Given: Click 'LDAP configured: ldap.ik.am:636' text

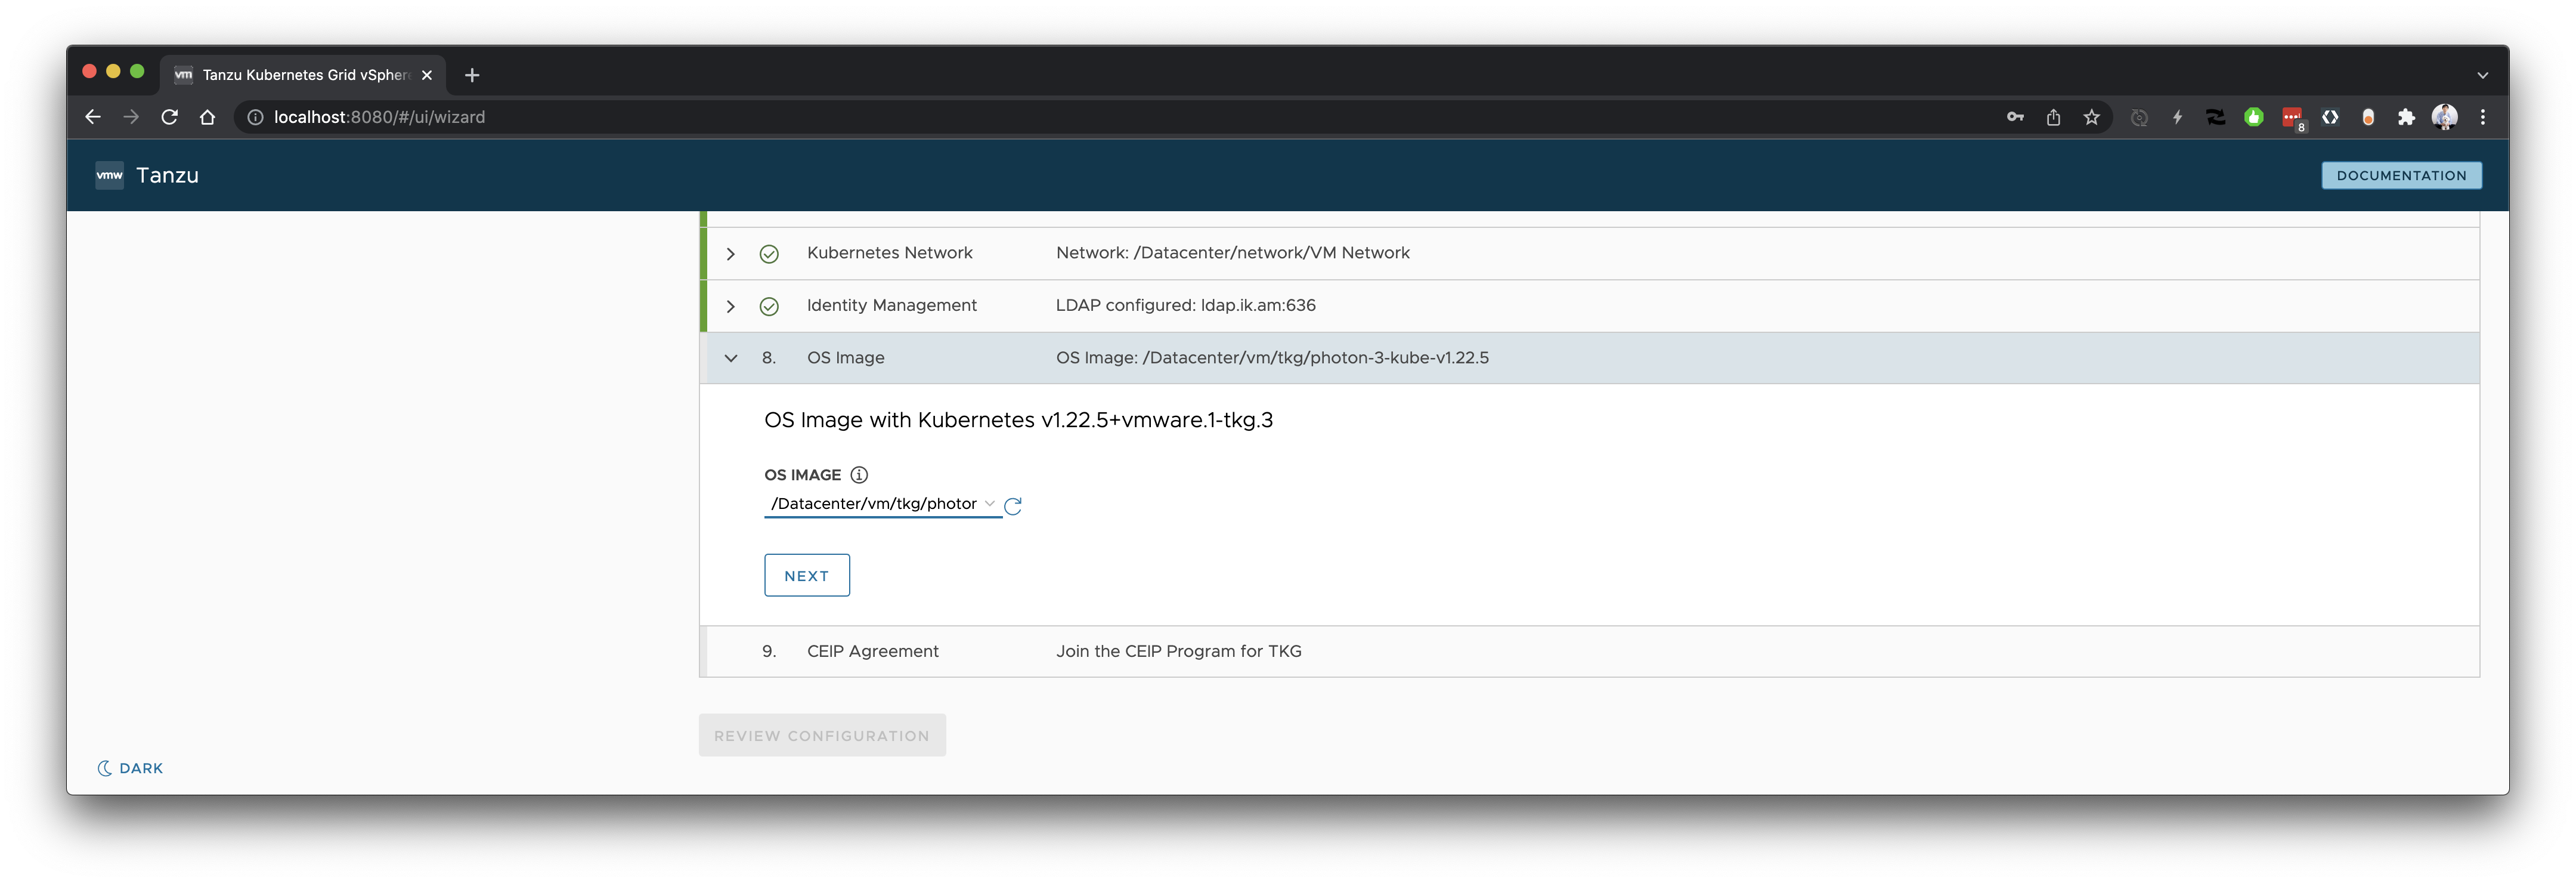Looking at the screenshot, I should tap(1185, 306).
